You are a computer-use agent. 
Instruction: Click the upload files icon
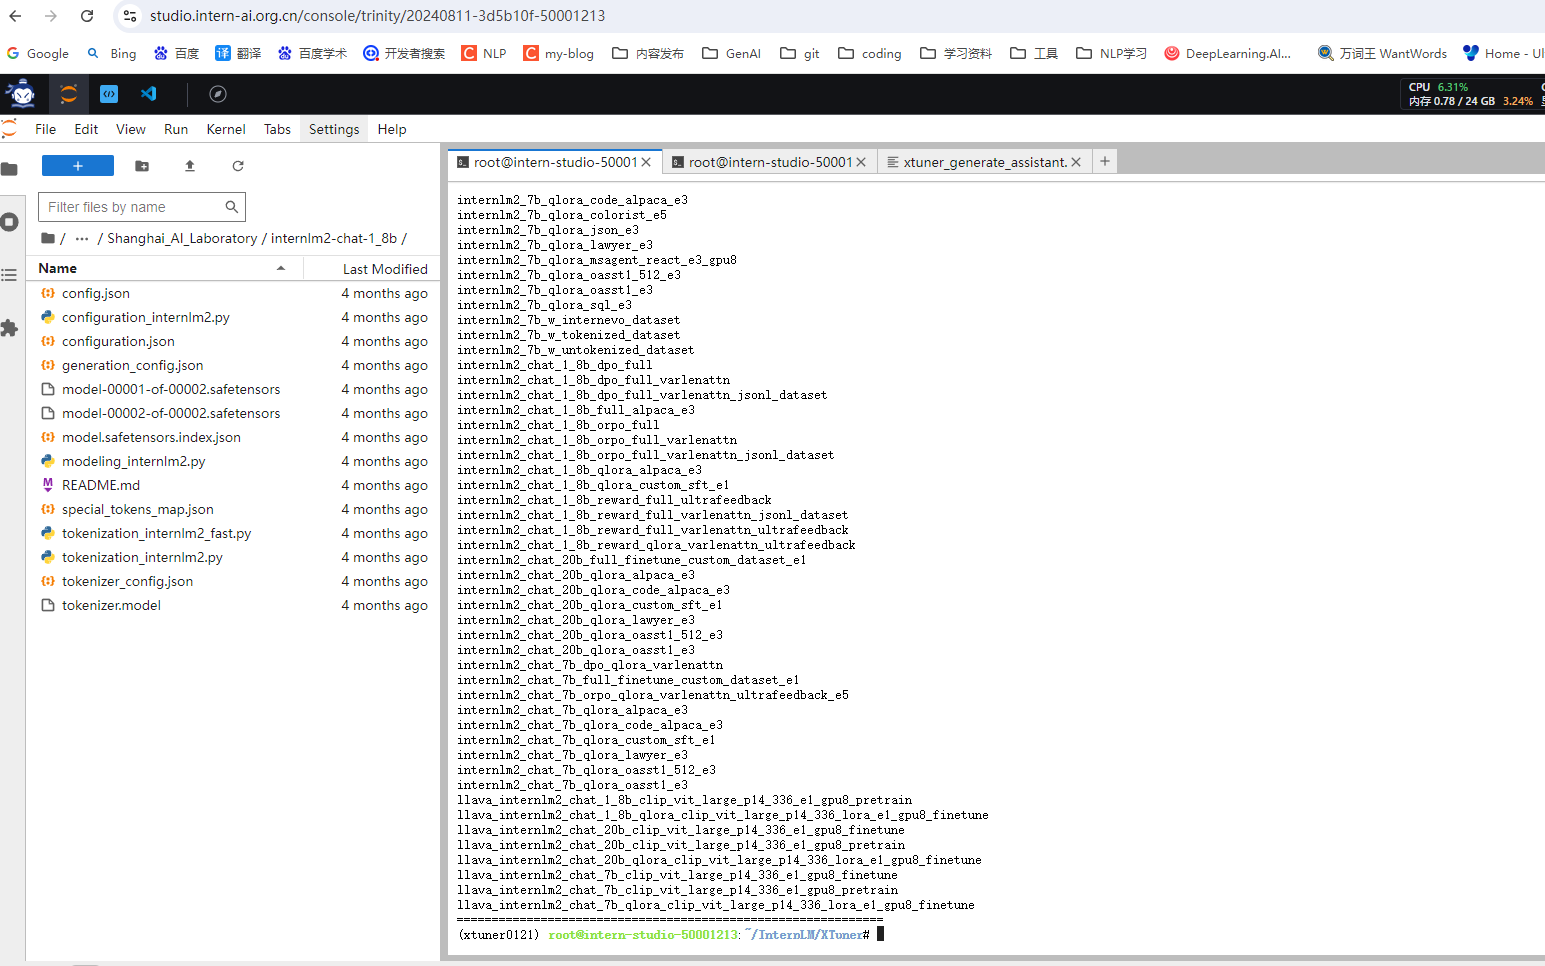tap(190, 166)
